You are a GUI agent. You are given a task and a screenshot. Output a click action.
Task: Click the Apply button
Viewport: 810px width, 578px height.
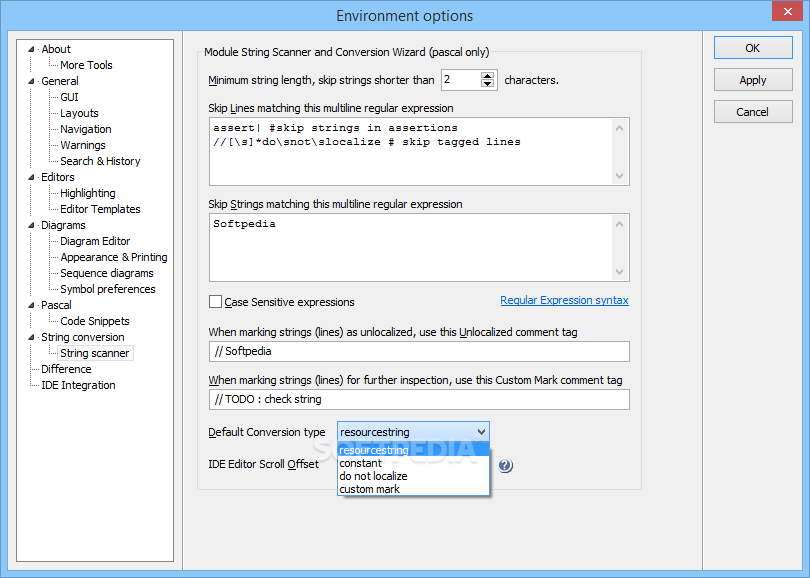coord(753,80)
